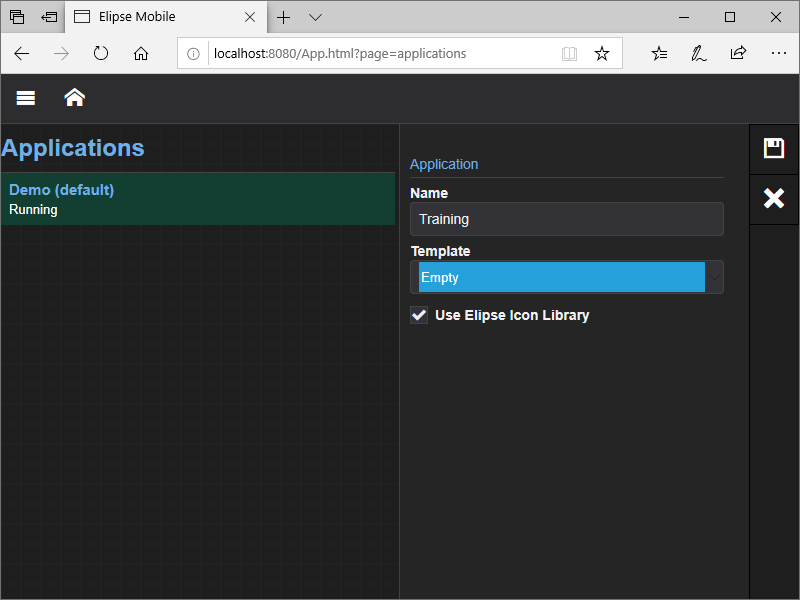Toggle the Use Elipse Icon Library checkbox
The height and width of the screenshot is (600, 800).
coord(419,315)
